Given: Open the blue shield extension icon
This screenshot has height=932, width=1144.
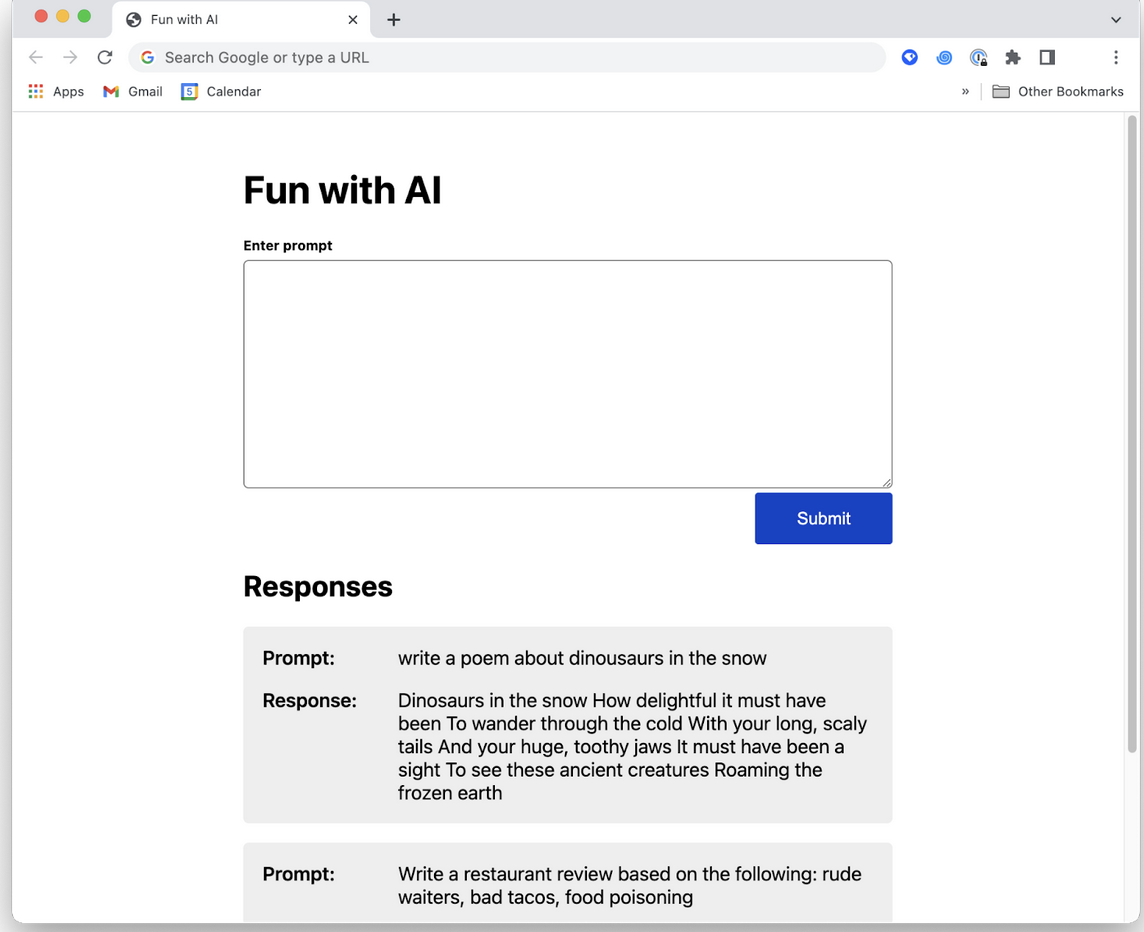Looking at the screenshot, I should point(909,58).
